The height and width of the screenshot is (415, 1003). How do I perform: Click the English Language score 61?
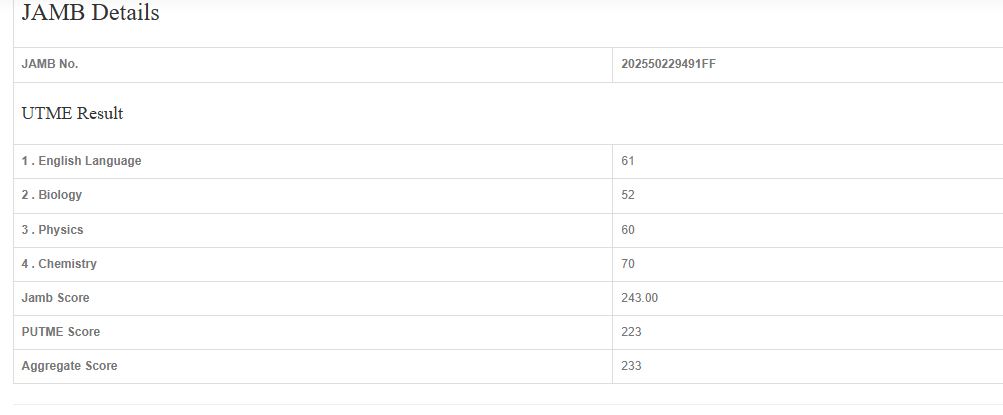pyautogui.click(x=628, y=161)
